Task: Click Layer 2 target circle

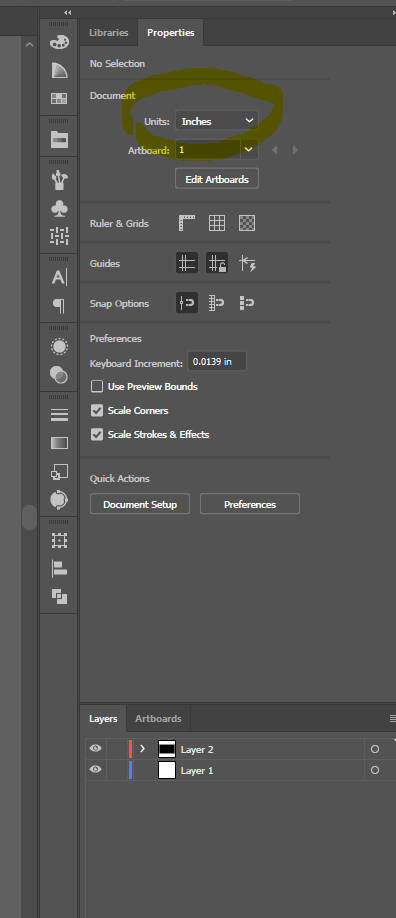Action: [375, 749]
